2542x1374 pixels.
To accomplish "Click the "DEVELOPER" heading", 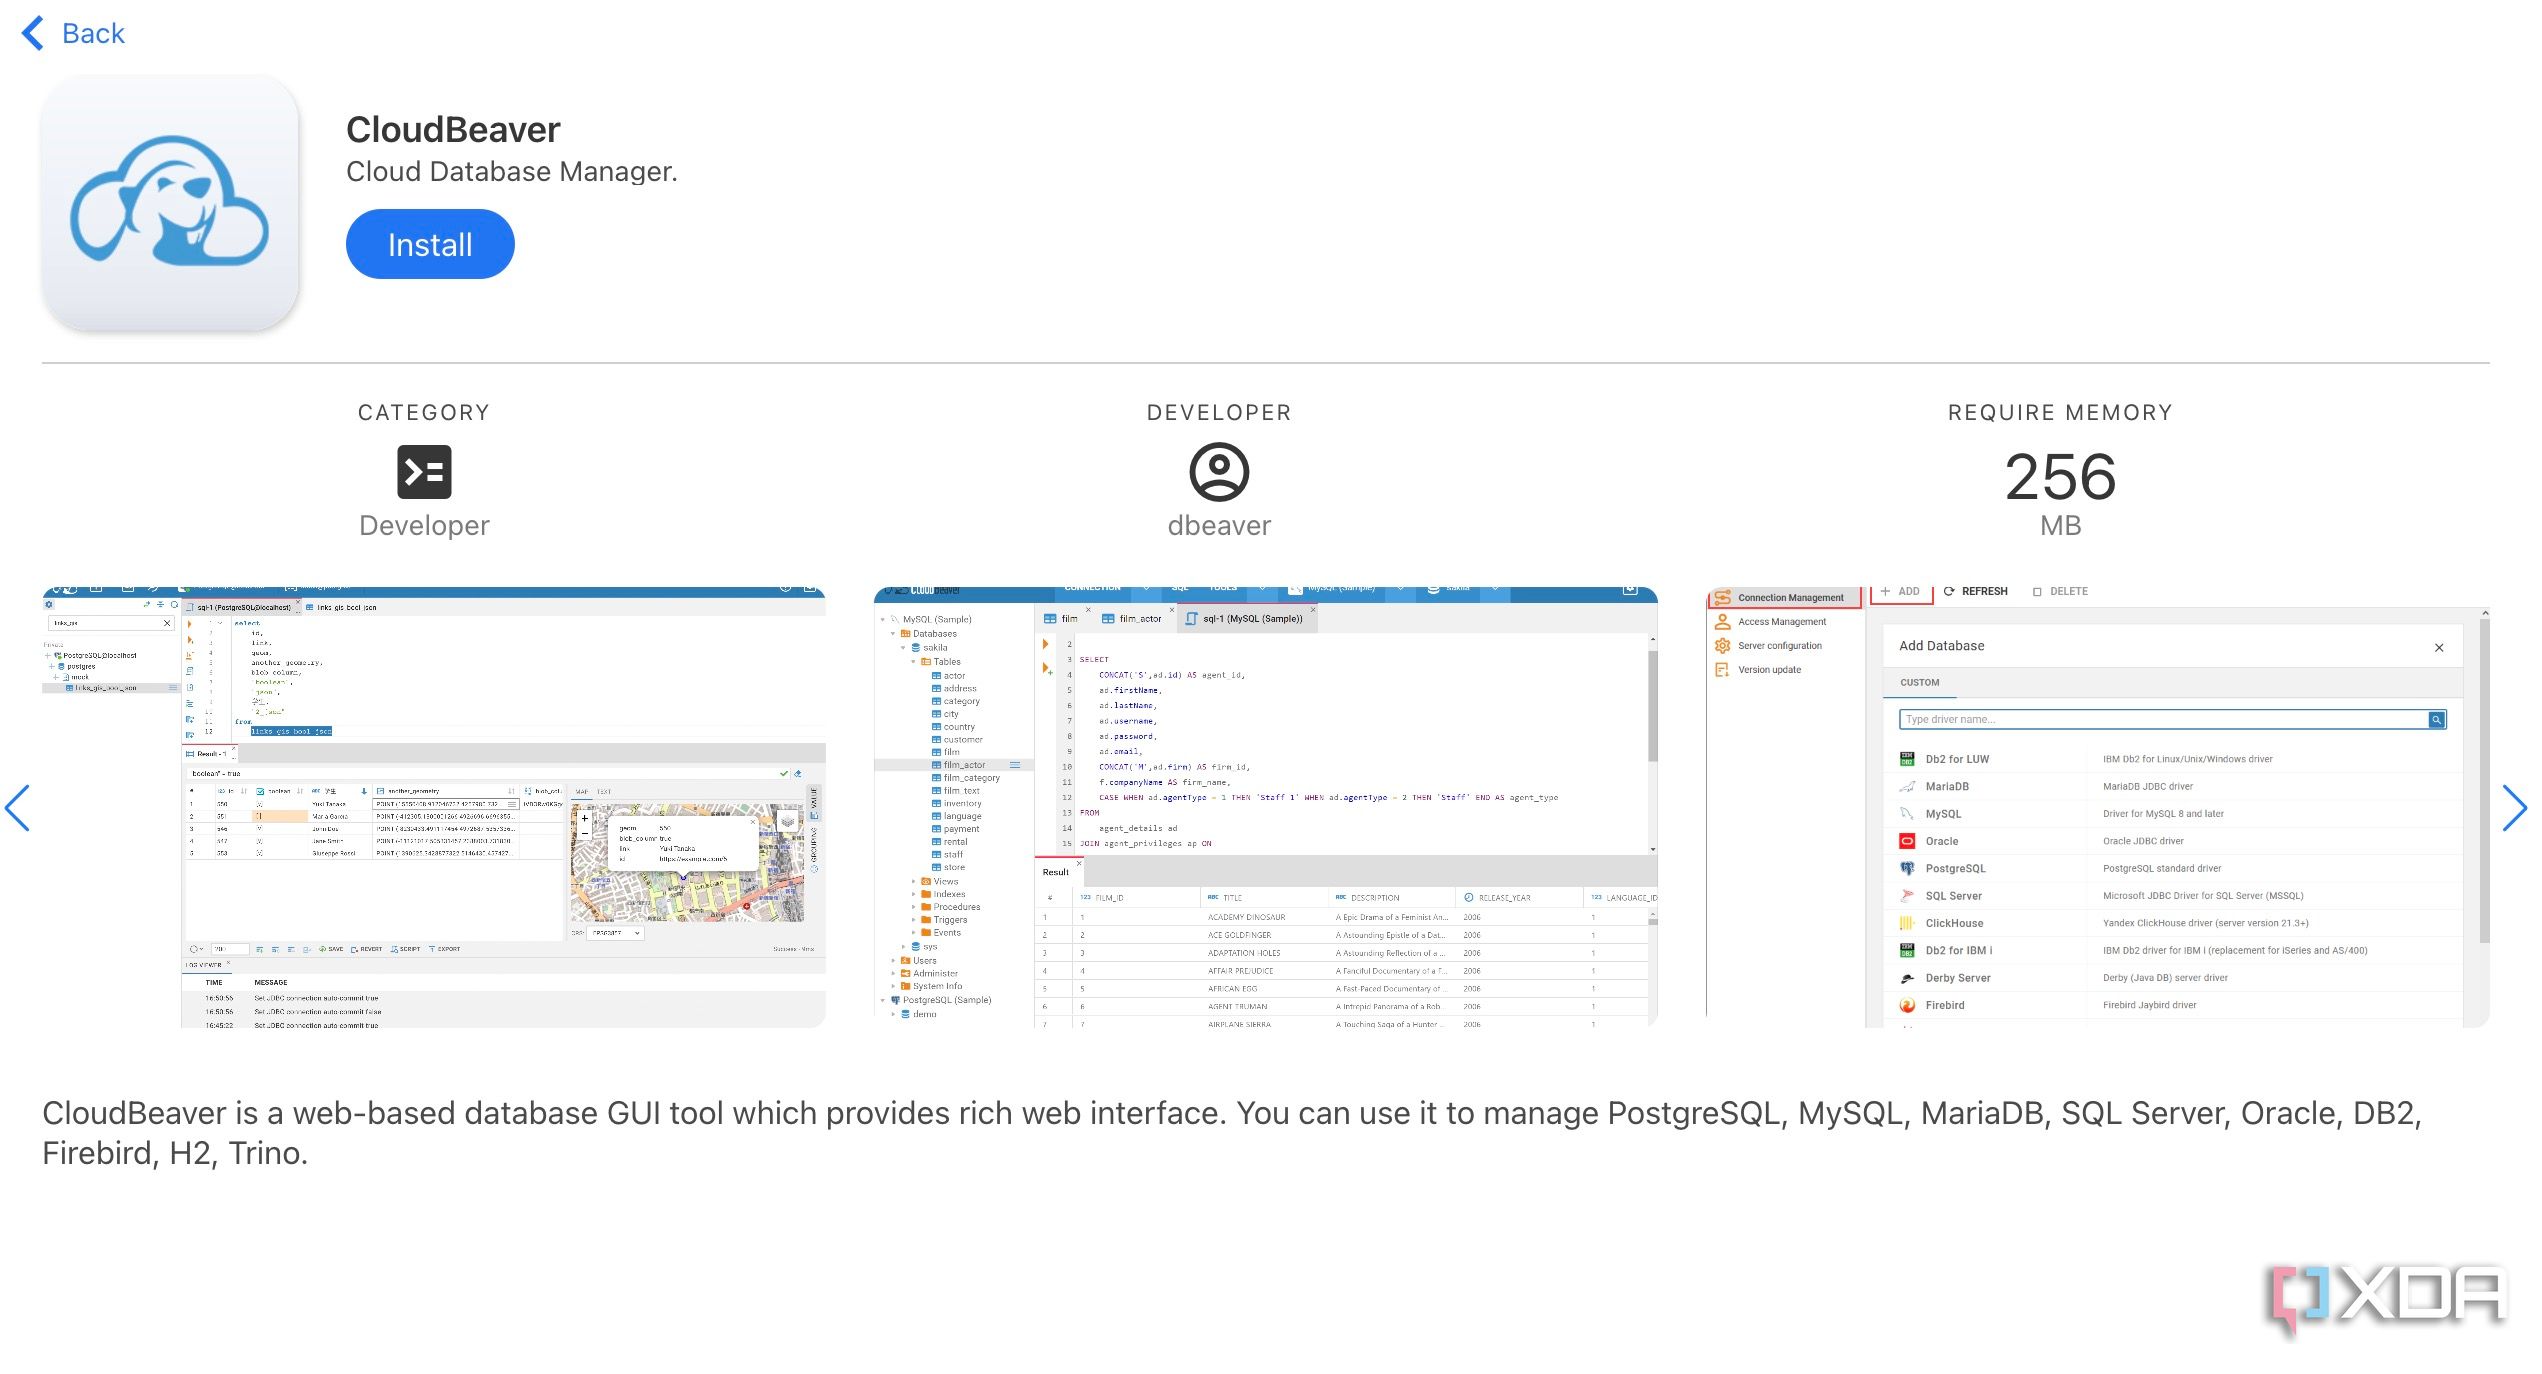I will pyautogui.click(x=1219, y=413).
